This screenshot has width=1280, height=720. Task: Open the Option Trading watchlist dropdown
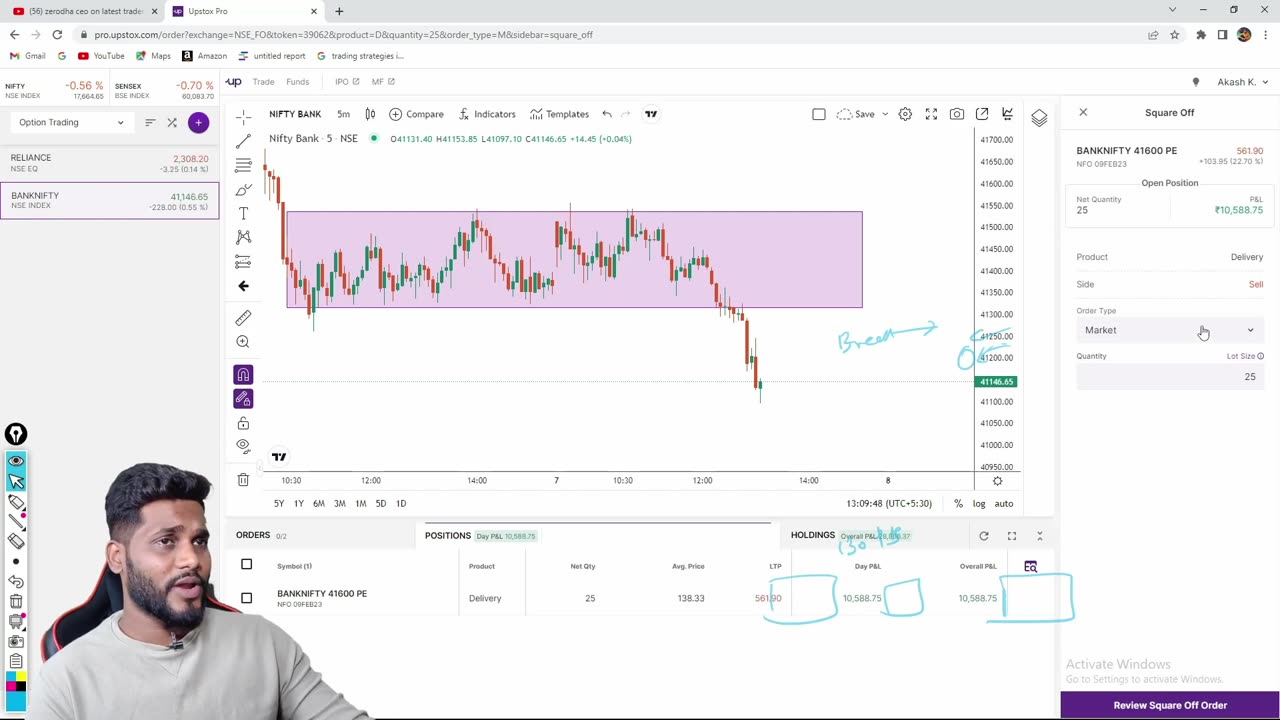click(x=71, y=122)
